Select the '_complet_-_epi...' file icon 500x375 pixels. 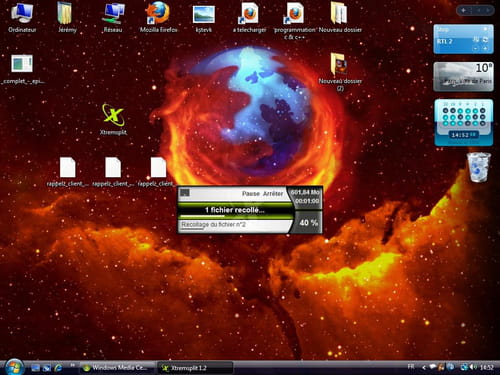pos(22,69)
